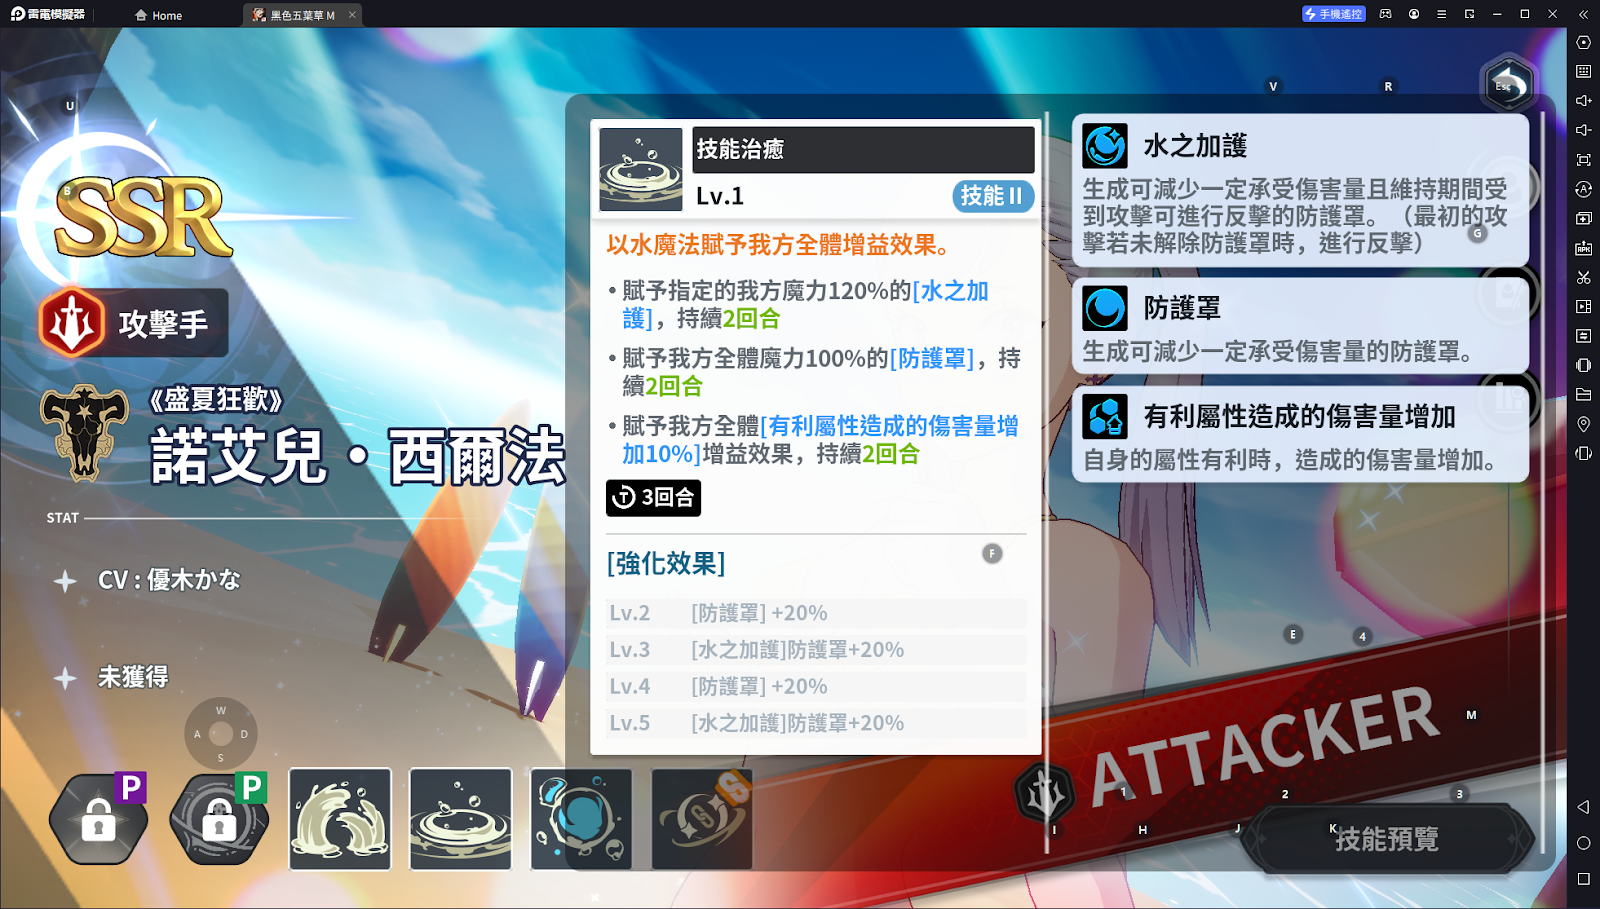The image size is (1600, 909).
Task: Click the volume up sidebar icon
Action: coord(1583,100)
